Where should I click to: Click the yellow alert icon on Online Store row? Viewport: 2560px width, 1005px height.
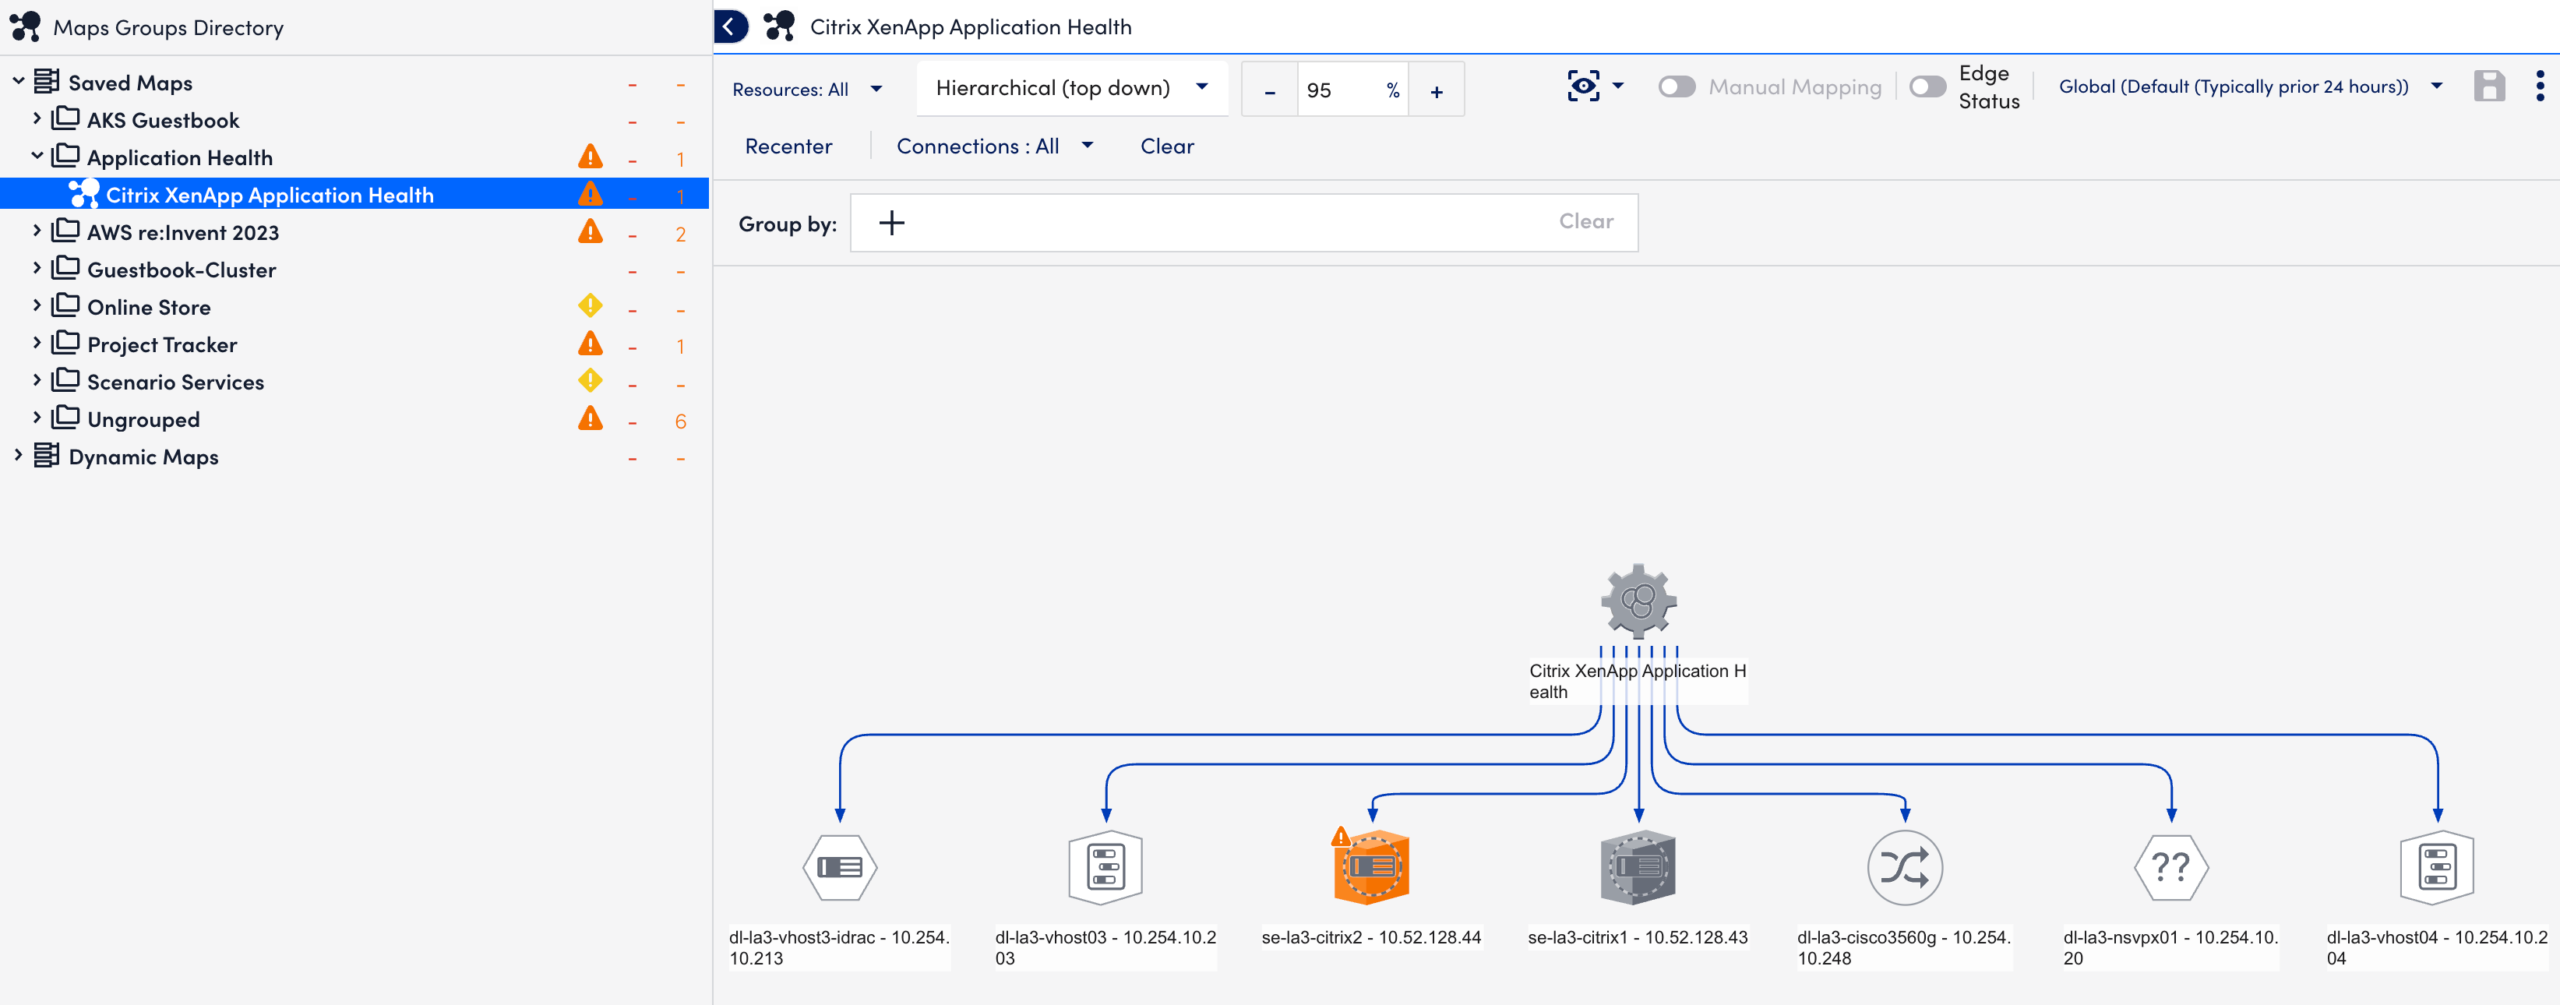pyautogui.click(x=590, y=306)
